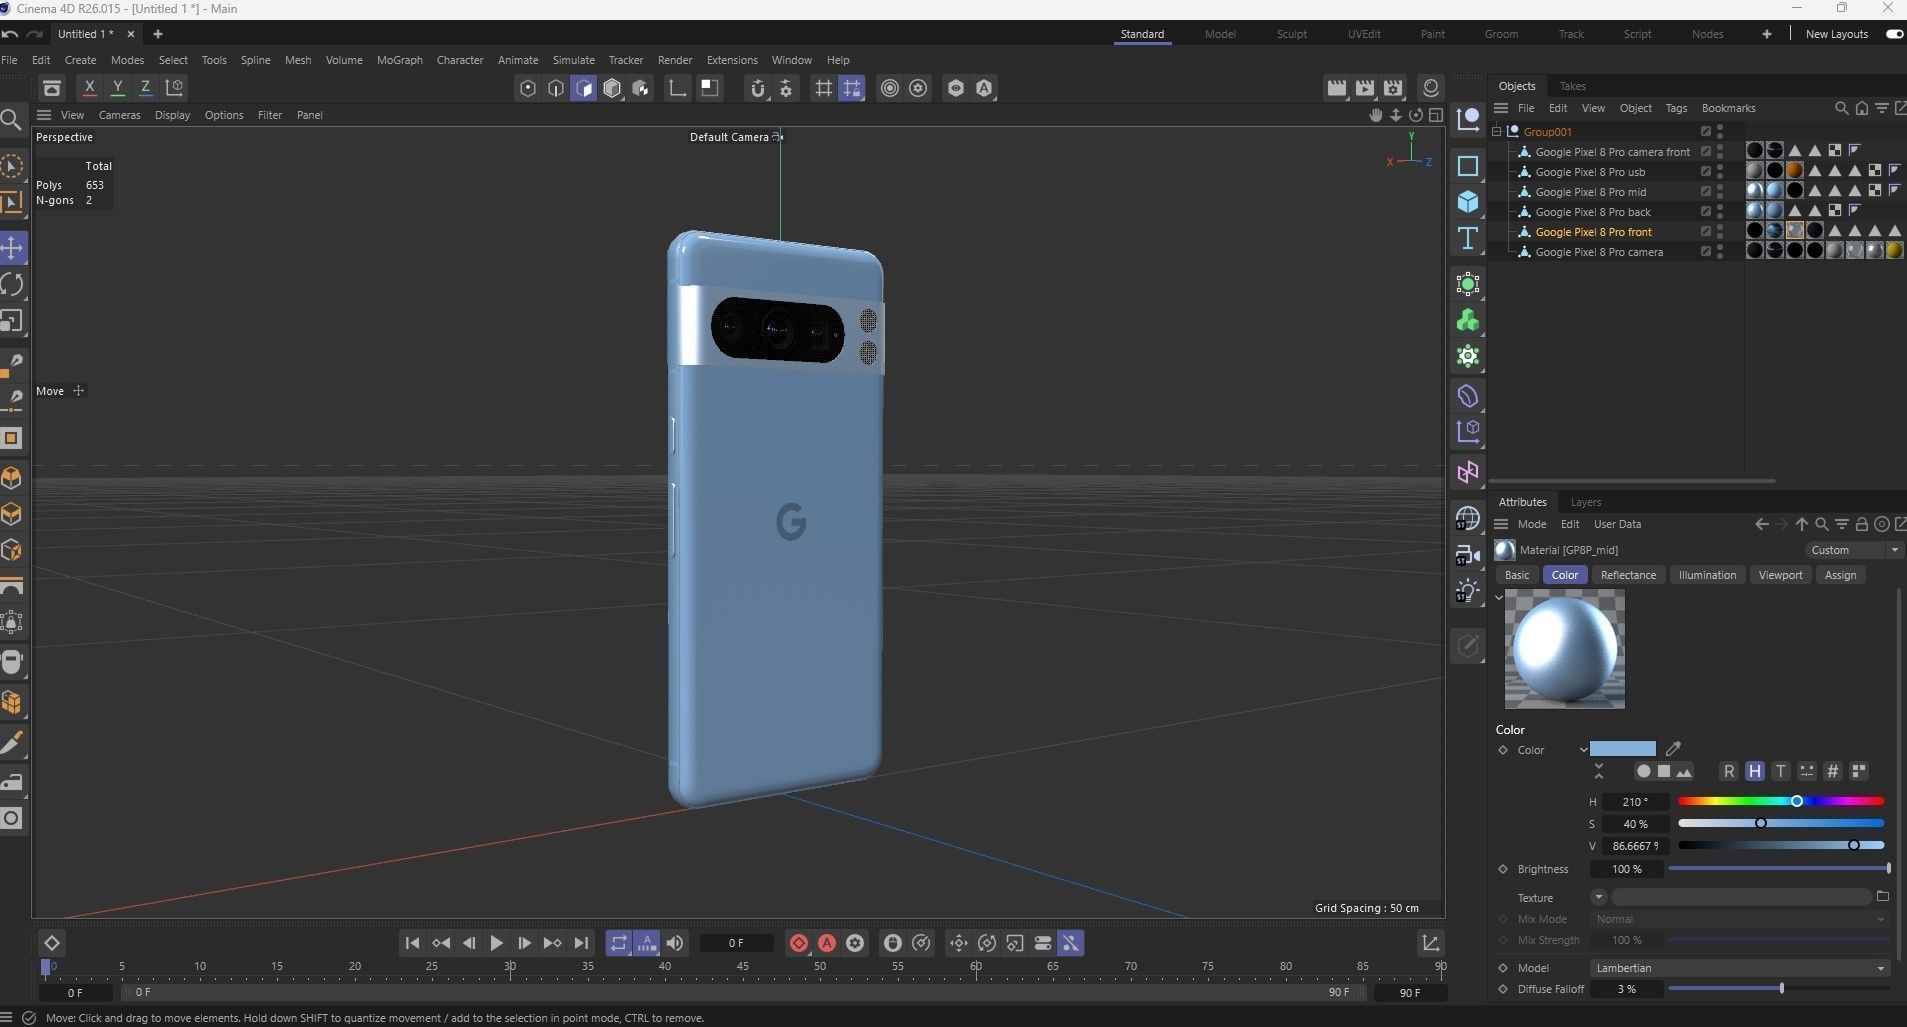Select Google Pixel 8 Pro back object
Viewport: 1907px width, 1027px height.
(1593, 212)
